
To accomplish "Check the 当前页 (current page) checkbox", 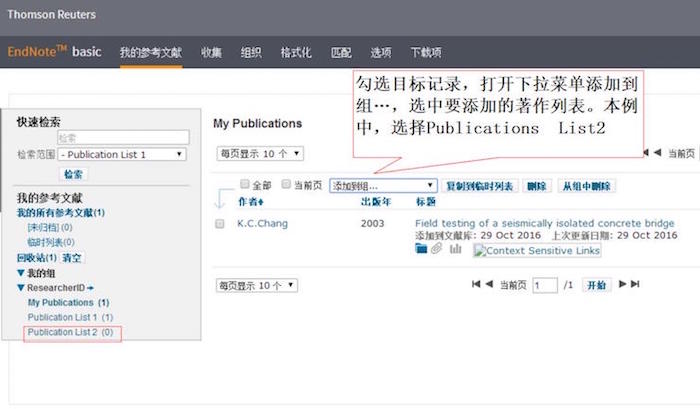I will pyautogui.click(x=287, y=184).
